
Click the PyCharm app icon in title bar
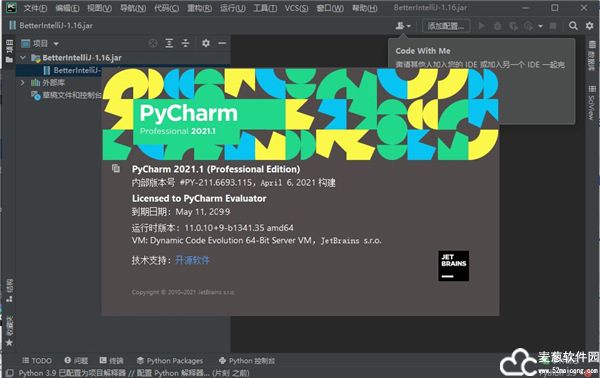[x=11, y=8]
